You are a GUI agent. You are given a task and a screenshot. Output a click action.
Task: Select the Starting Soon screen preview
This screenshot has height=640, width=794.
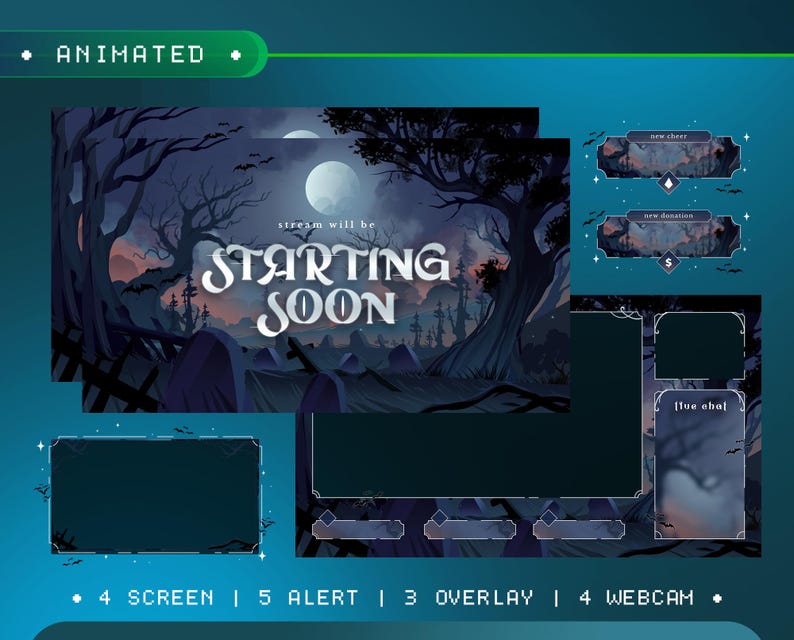click(326, 275)
